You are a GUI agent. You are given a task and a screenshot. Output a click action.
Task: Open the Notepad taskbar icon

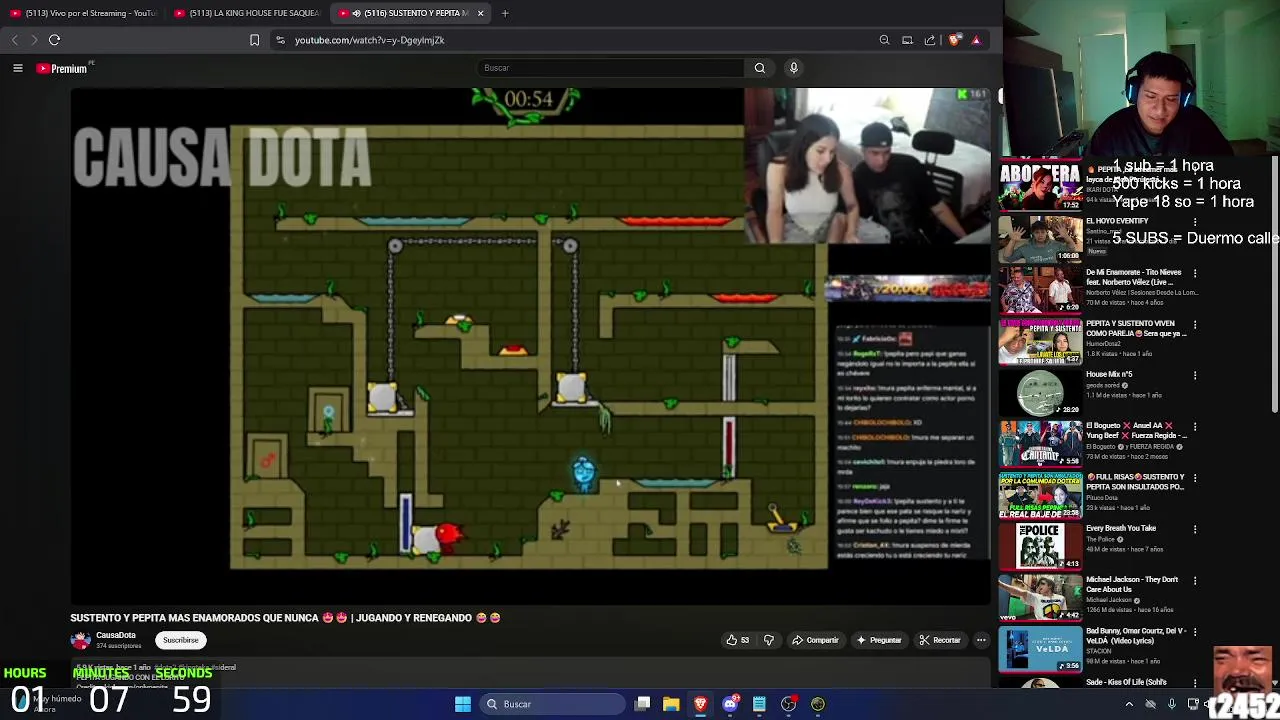pos(759,704)
